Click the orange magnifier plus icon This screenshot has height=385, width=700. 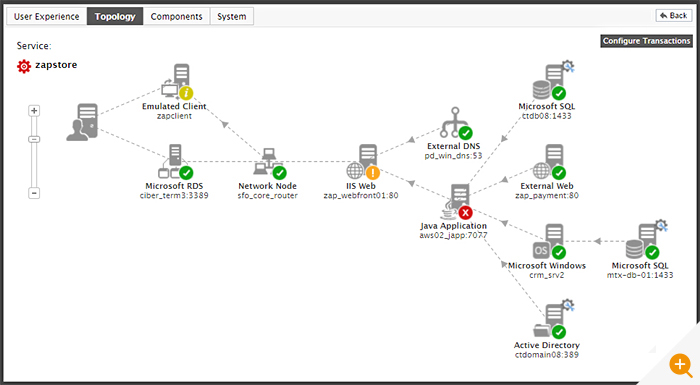click(680, 364)
